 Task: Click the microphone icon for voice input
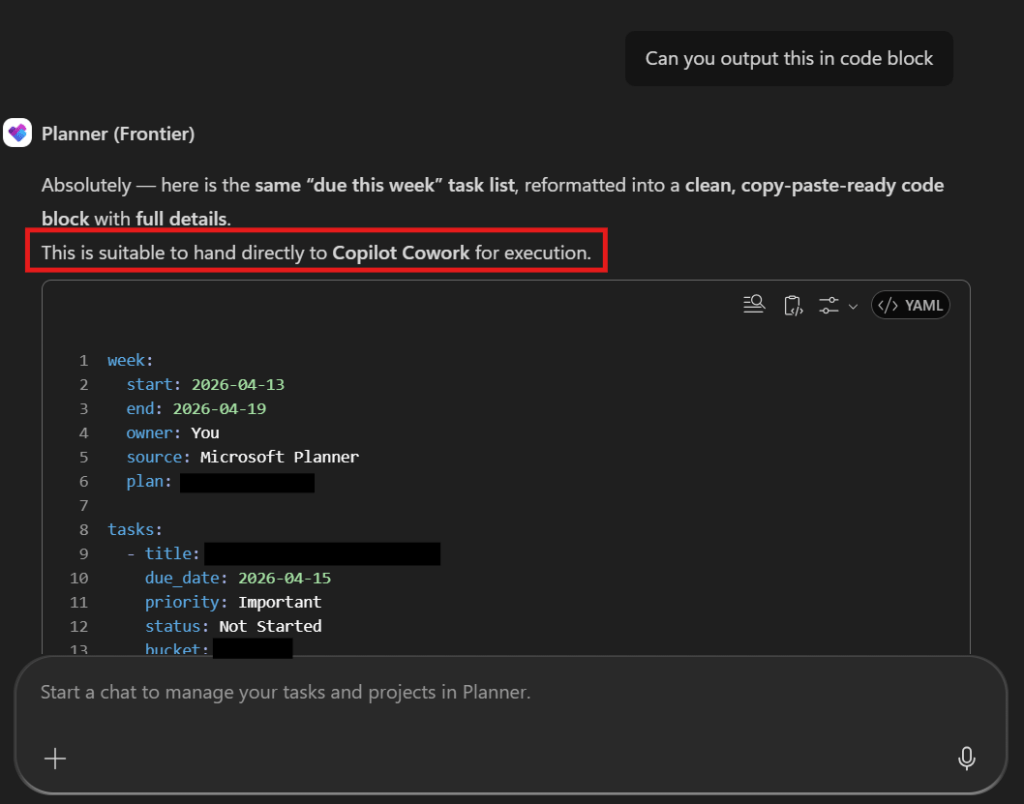click(x=966, y=759)
